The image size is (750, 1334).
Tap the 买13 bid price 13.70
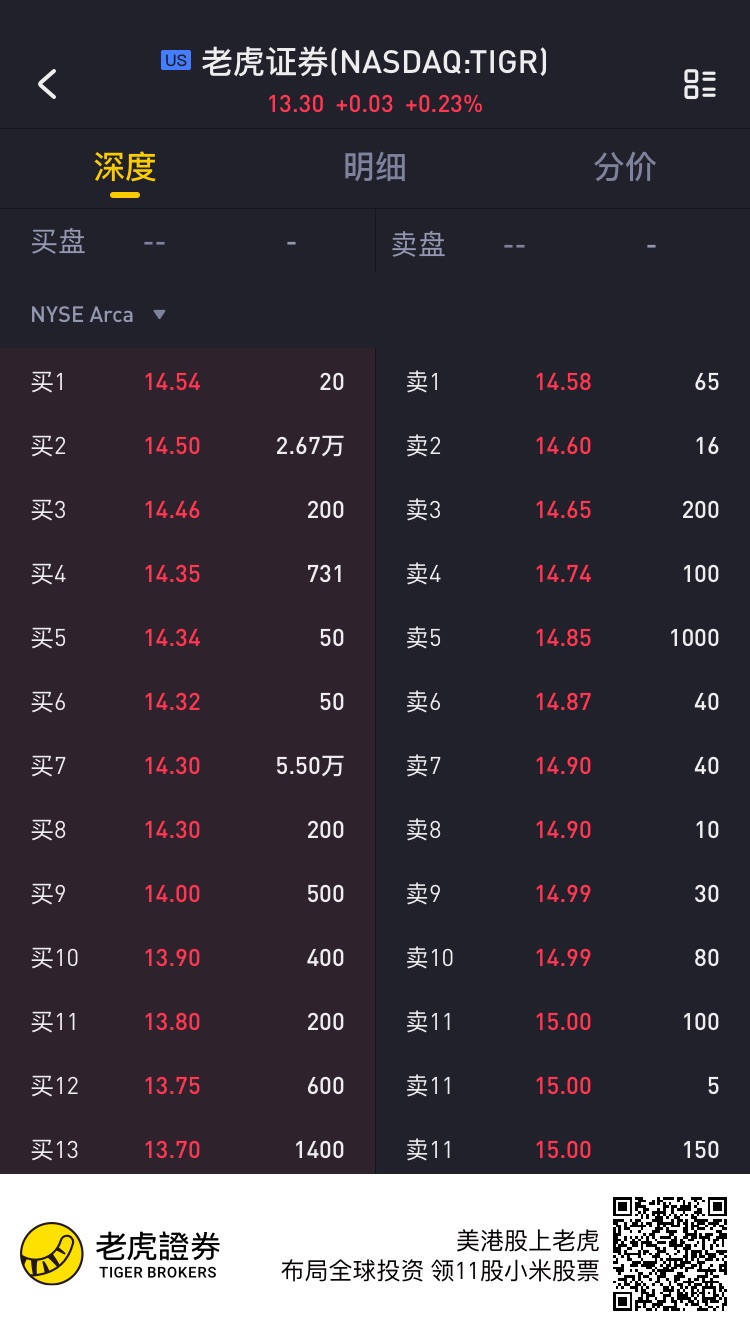[172, 1150]
